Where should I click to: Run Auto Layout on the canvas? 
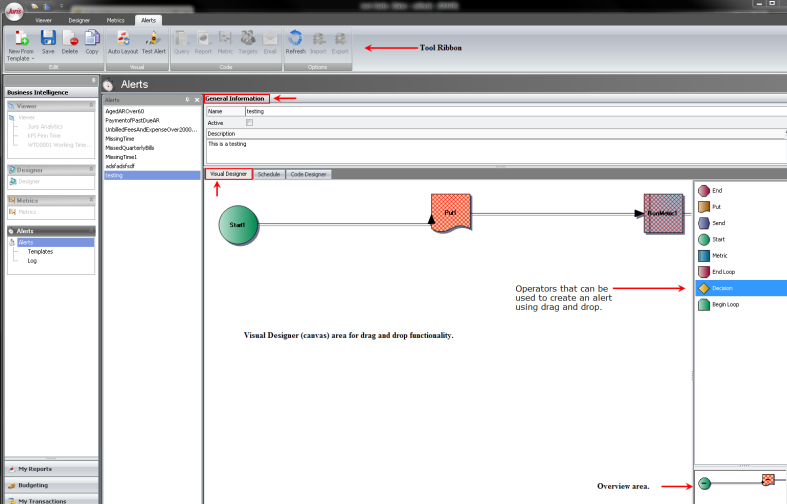point(123,40)
